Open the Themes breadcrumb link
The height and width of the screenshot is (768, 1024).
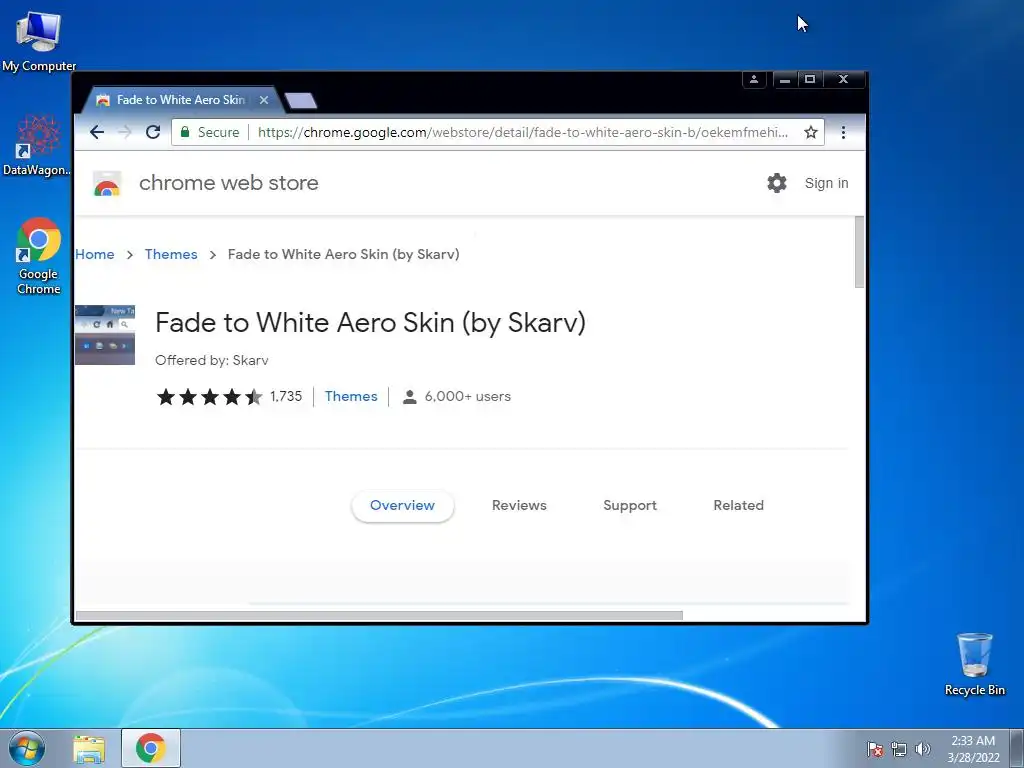pos(171,254)
